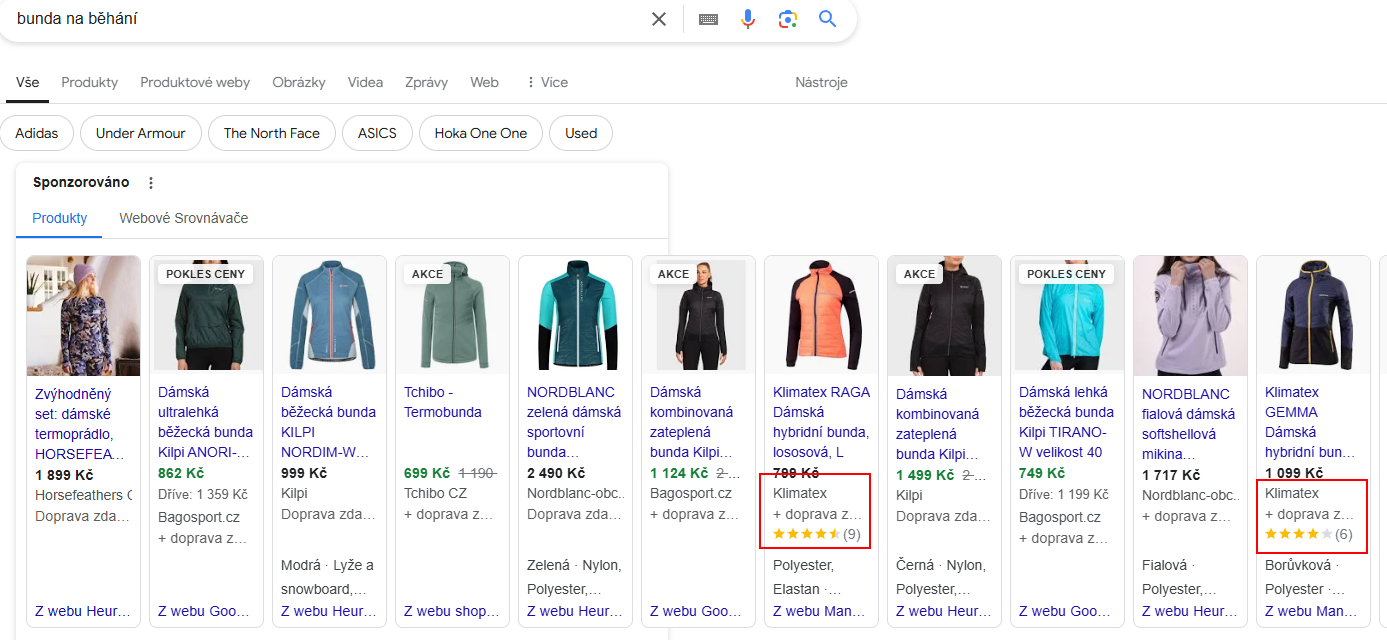
Task: Open the 'Zvýhodněný set: dámské termoprádlo' link
Action: [82, 424]
